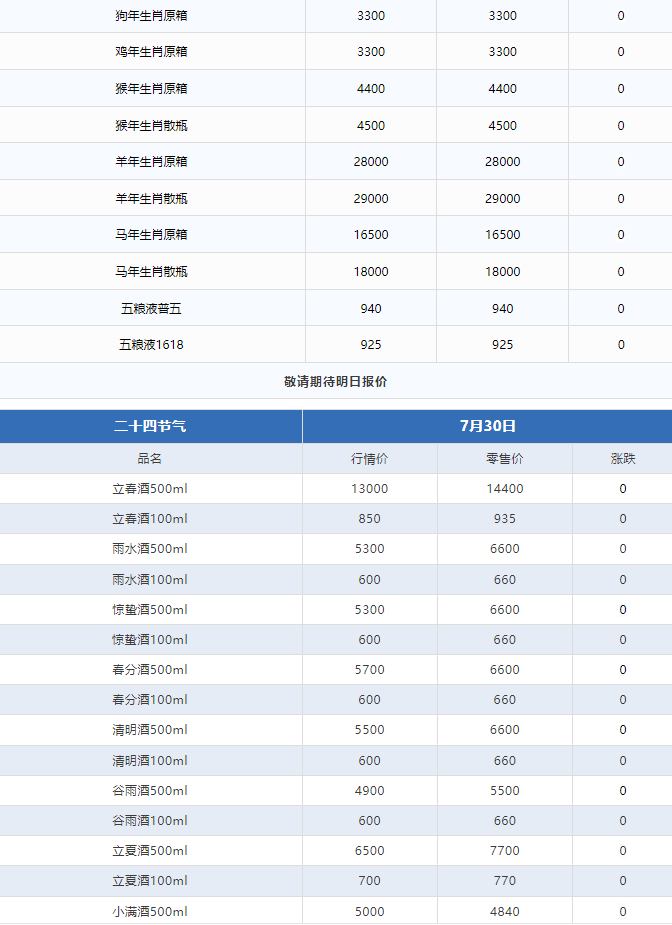Click the 敬请期待明日报价 notice text
Viewport: 672px width, 925px height.
(x=336, y=382)
